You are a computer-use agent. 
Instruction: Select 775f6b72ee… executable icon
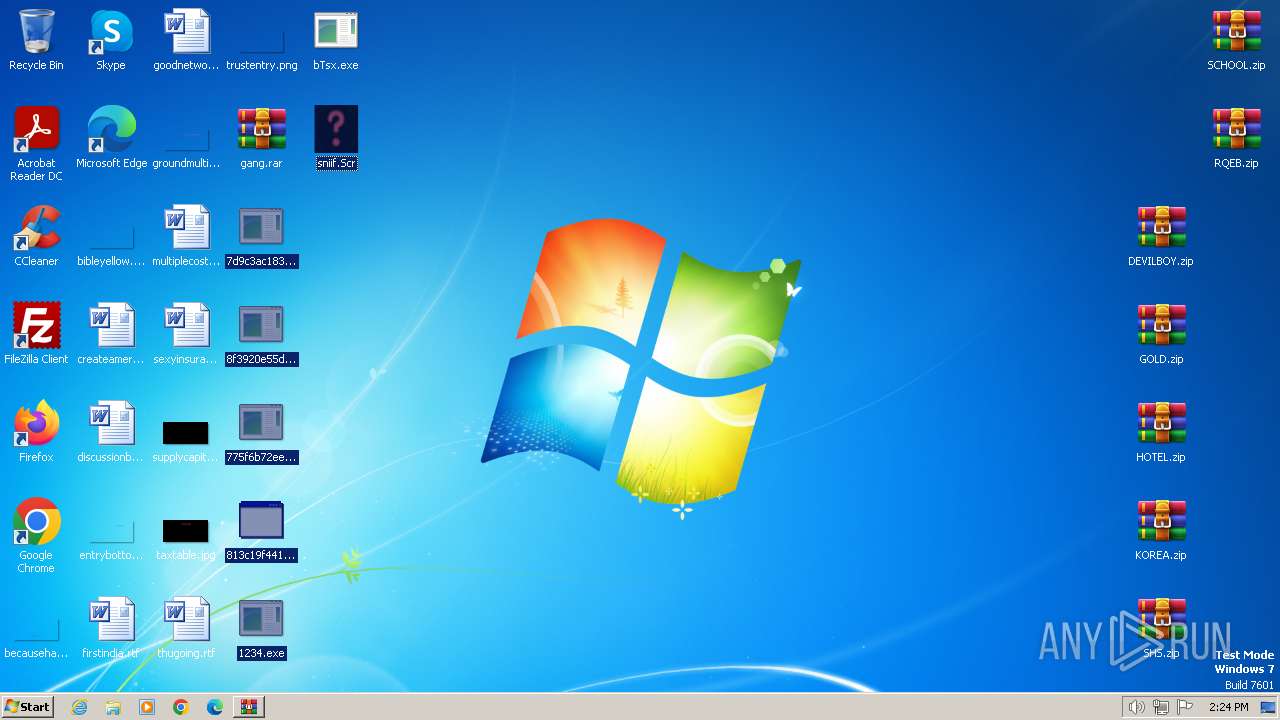coord(262,432)
